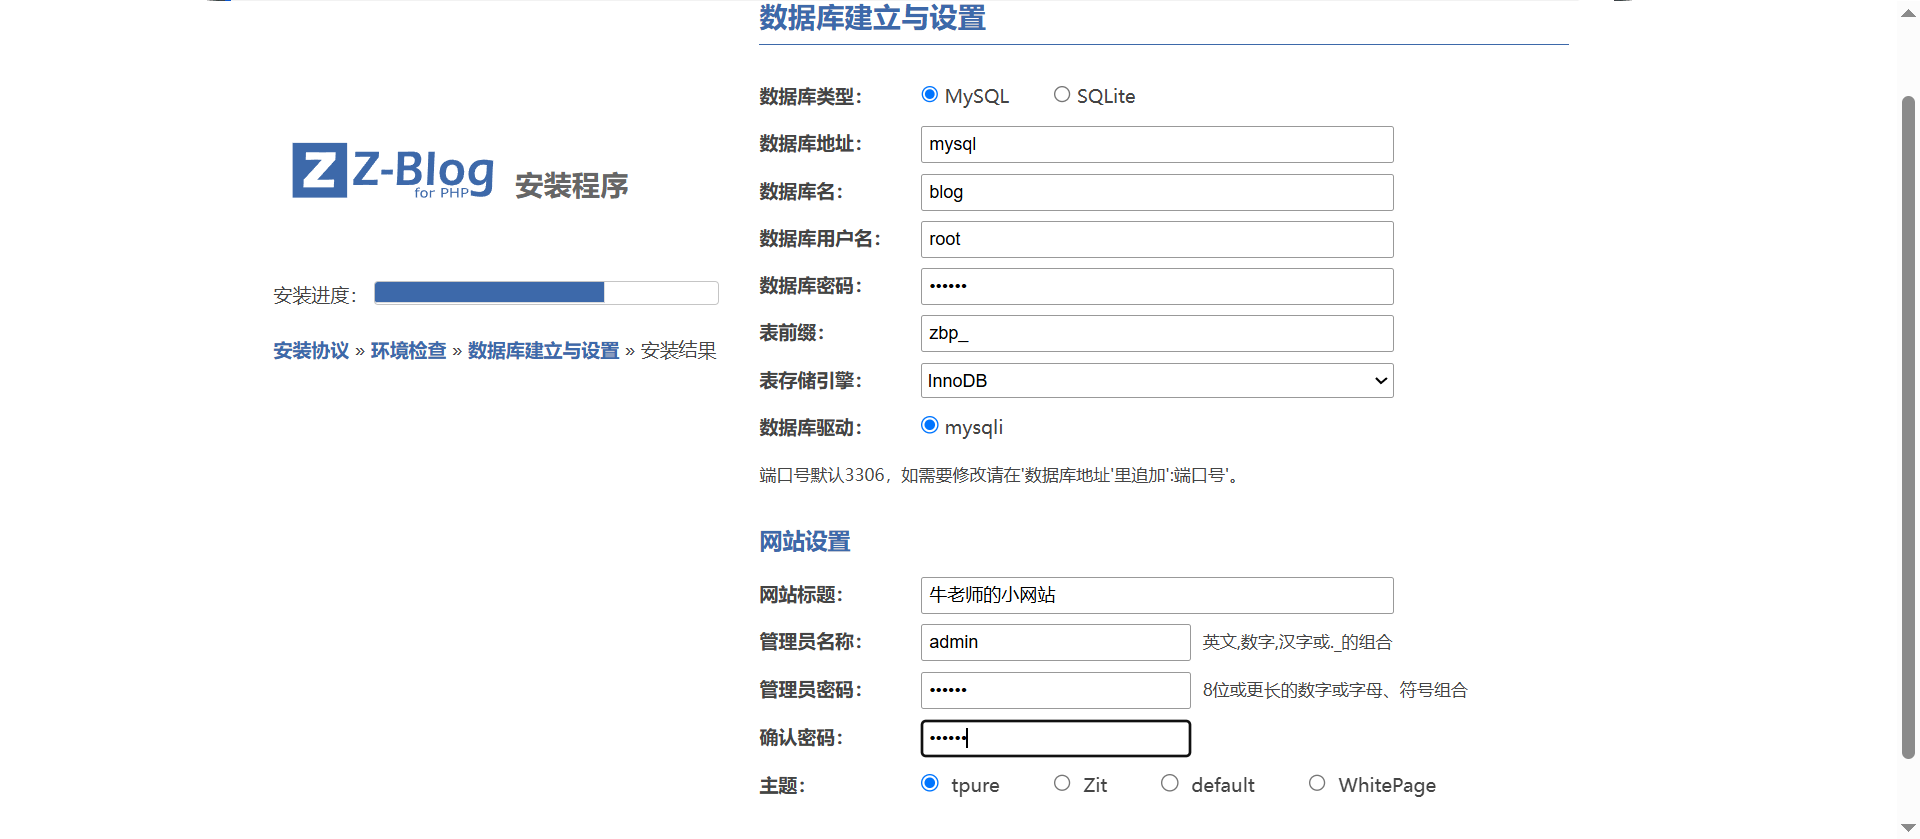Click the 网站设置 section heading
Viewport: 1920px width, 839px height.
coord(804,542)
